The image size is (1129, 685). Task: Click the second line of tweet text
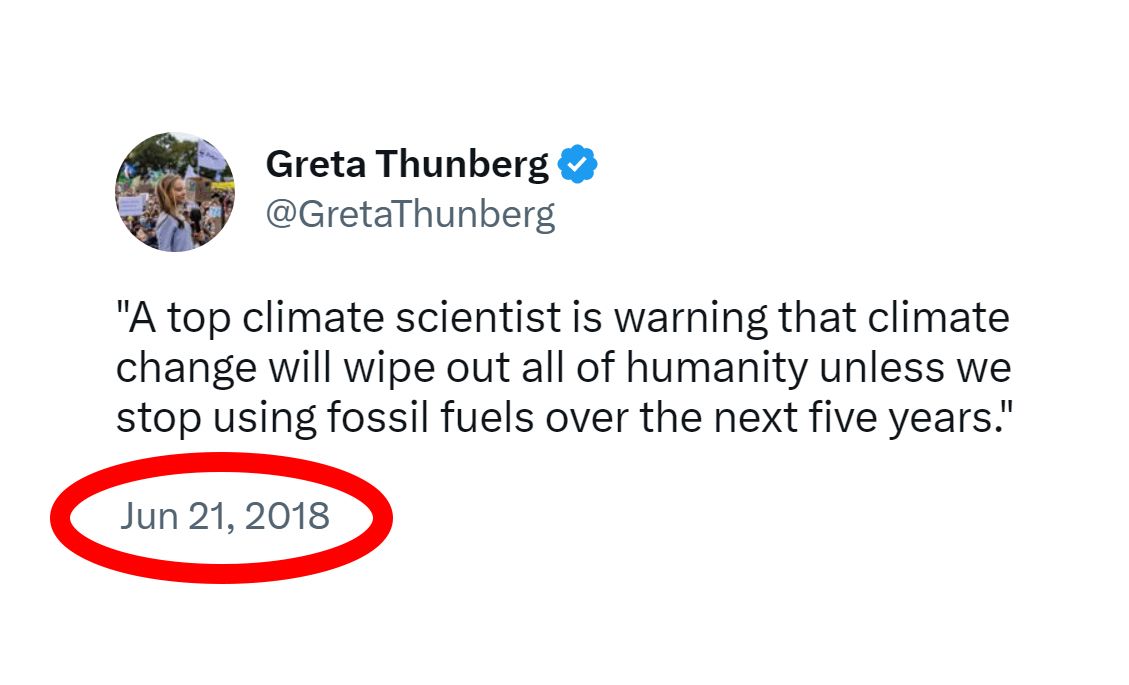pyautogui.click(x=563, y=368)
